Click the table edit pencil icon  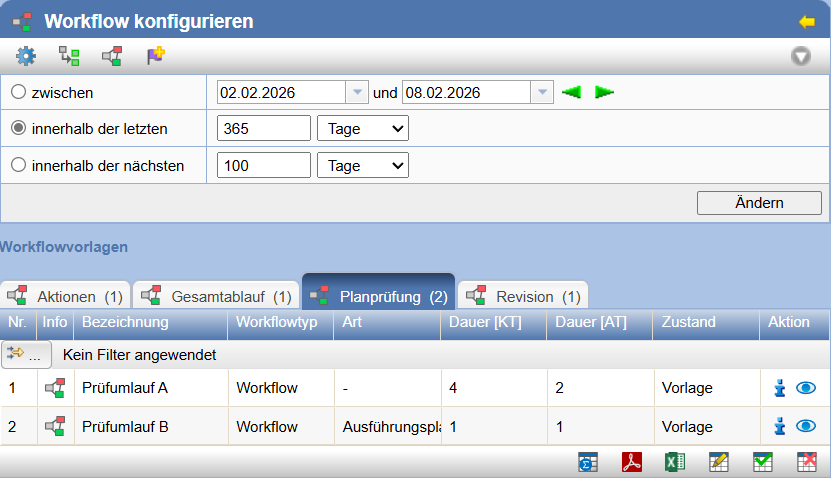click(718, 462)
